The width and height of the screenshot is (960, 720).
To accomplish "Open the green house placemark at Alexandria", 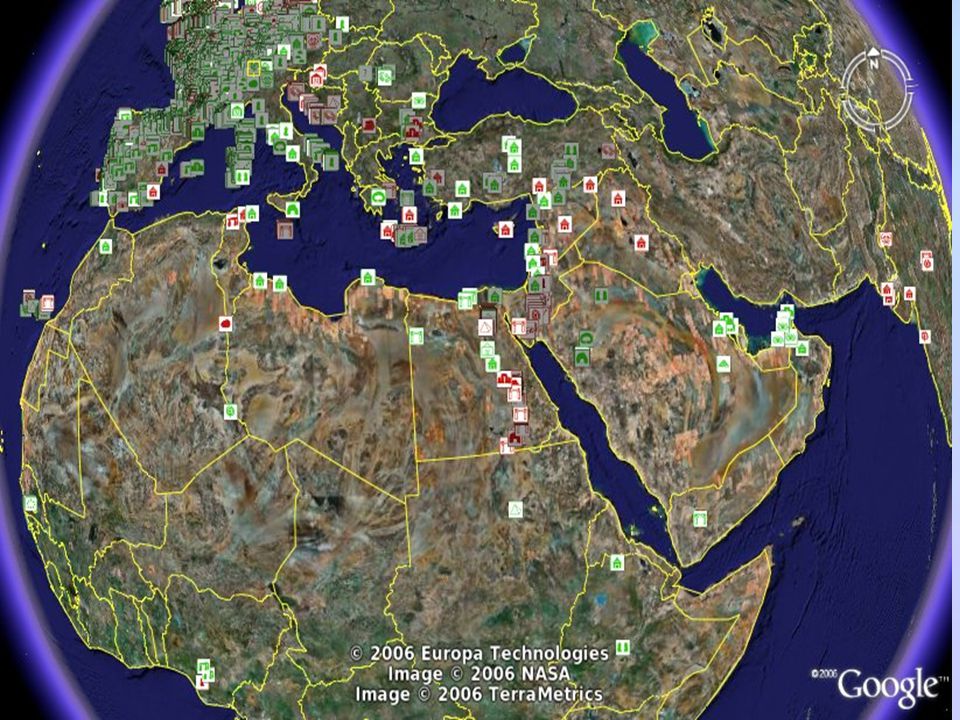I will [x=495, y=297].
